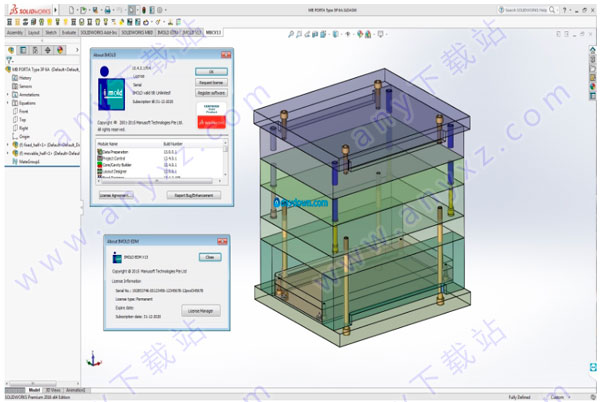Open the SOLIDWORKS Add-Ins tab

99,33
